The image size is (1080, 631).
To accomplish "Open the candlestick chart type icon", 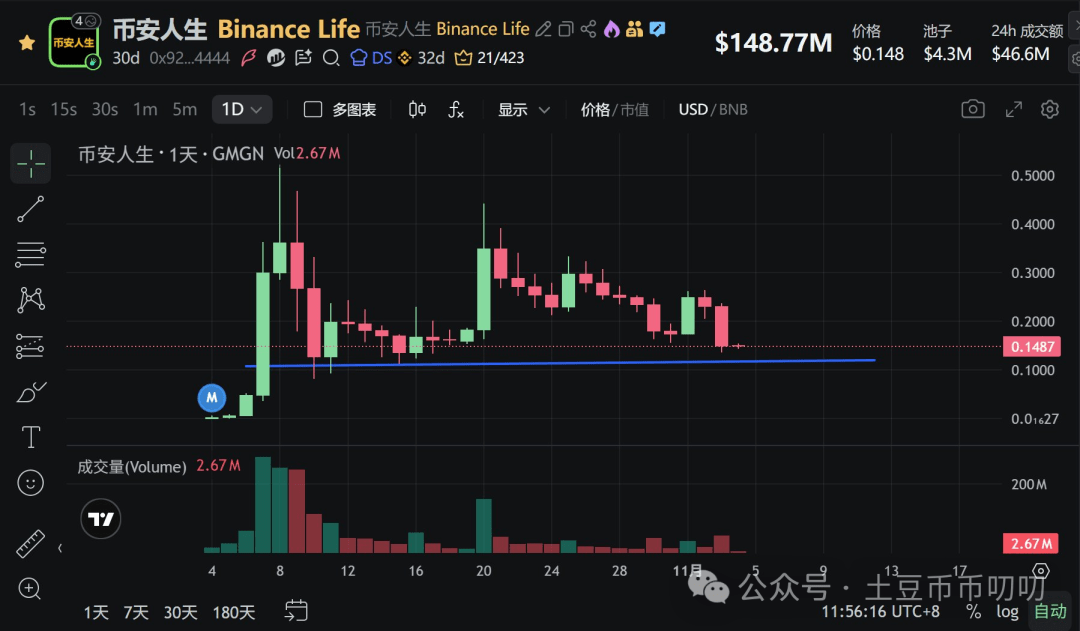I will [417, 110].
